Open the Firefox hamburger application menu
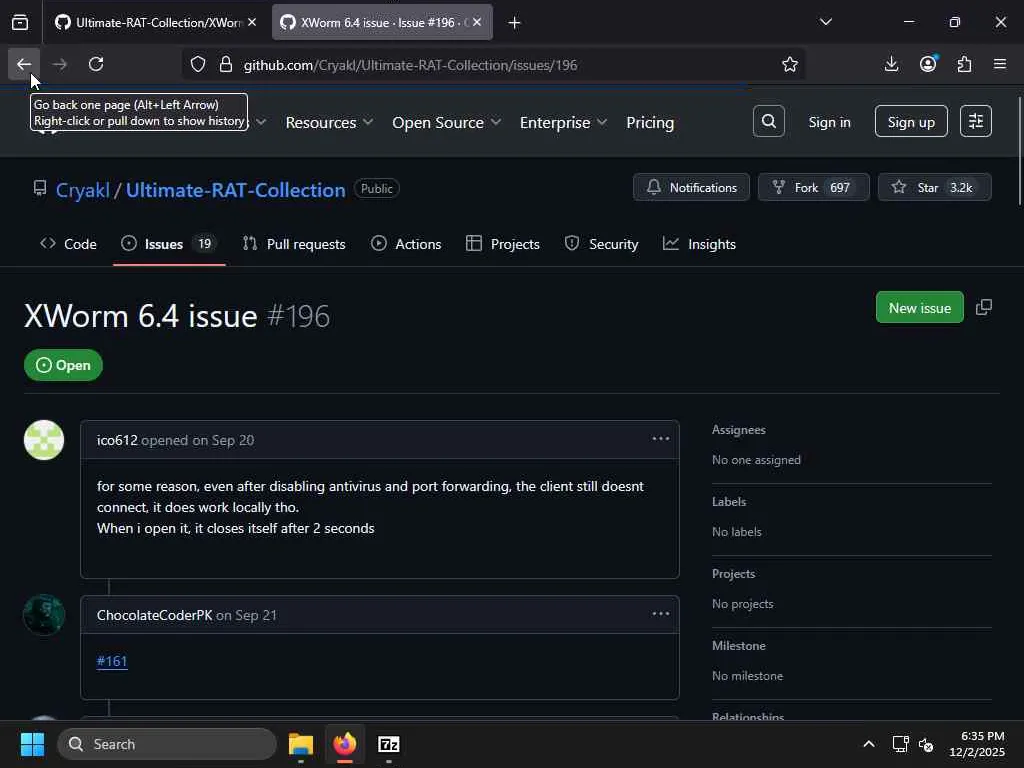The height and width of the screenshot is (768, 1024). 1000,64
